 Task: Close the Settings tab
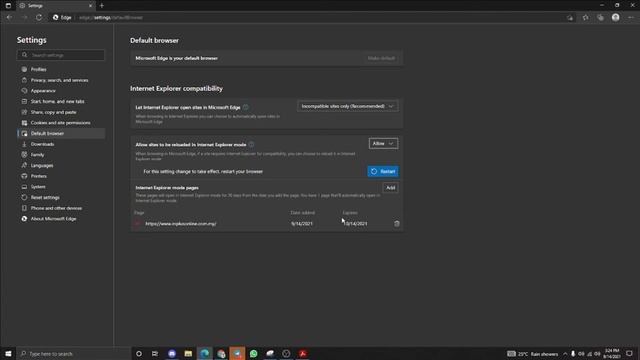pos(90,6)
